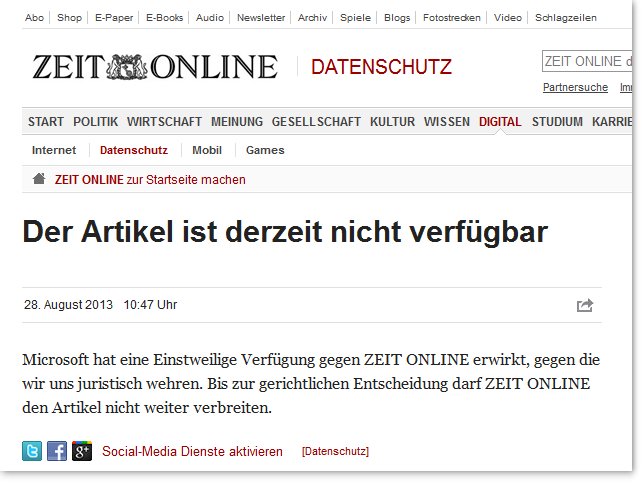Open the share arrow icon beside date
Screen dimensions: 643x482
click(x=585, y=305)
